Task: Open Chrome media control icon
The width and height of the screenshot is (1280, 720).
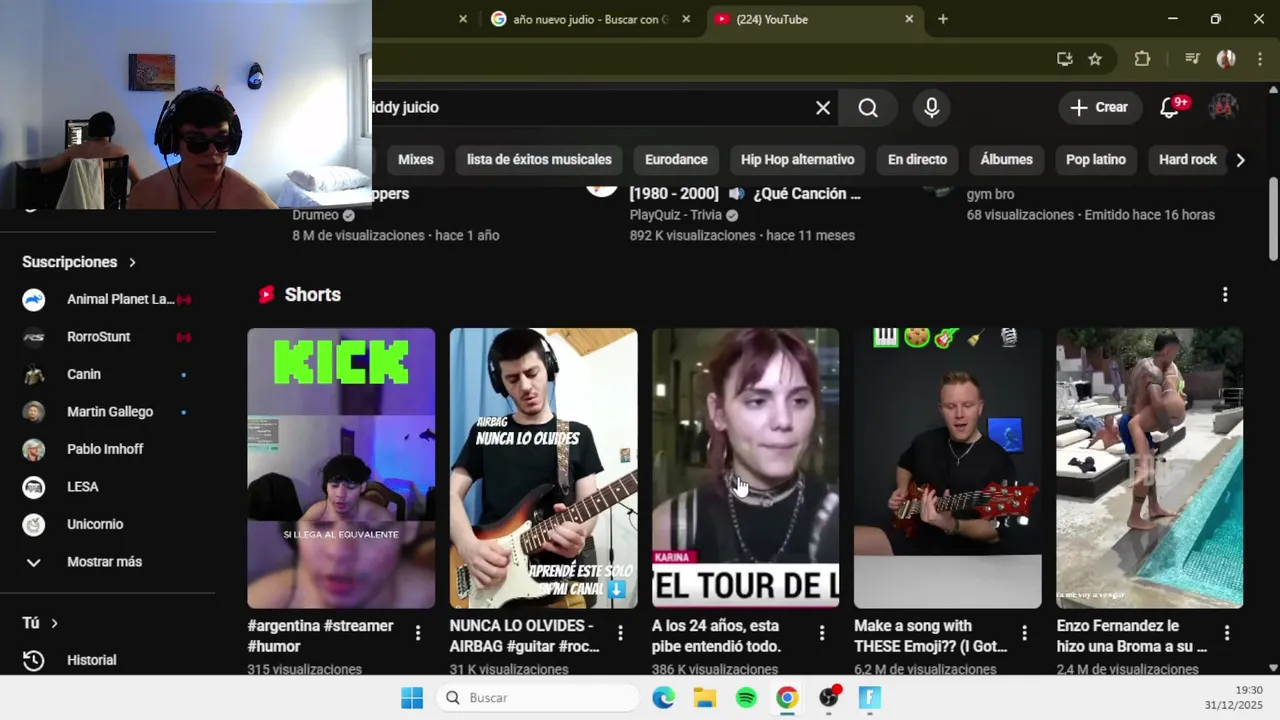Action: (x=1192, y=59)
